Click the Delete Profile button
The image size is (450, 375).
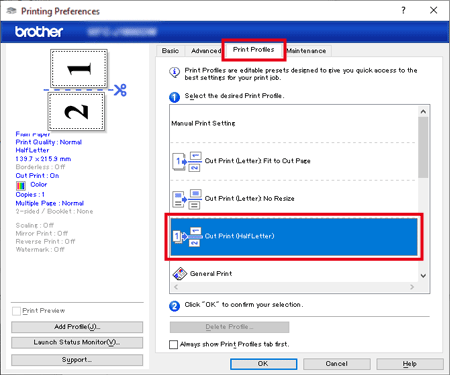[x=229, y=327]
